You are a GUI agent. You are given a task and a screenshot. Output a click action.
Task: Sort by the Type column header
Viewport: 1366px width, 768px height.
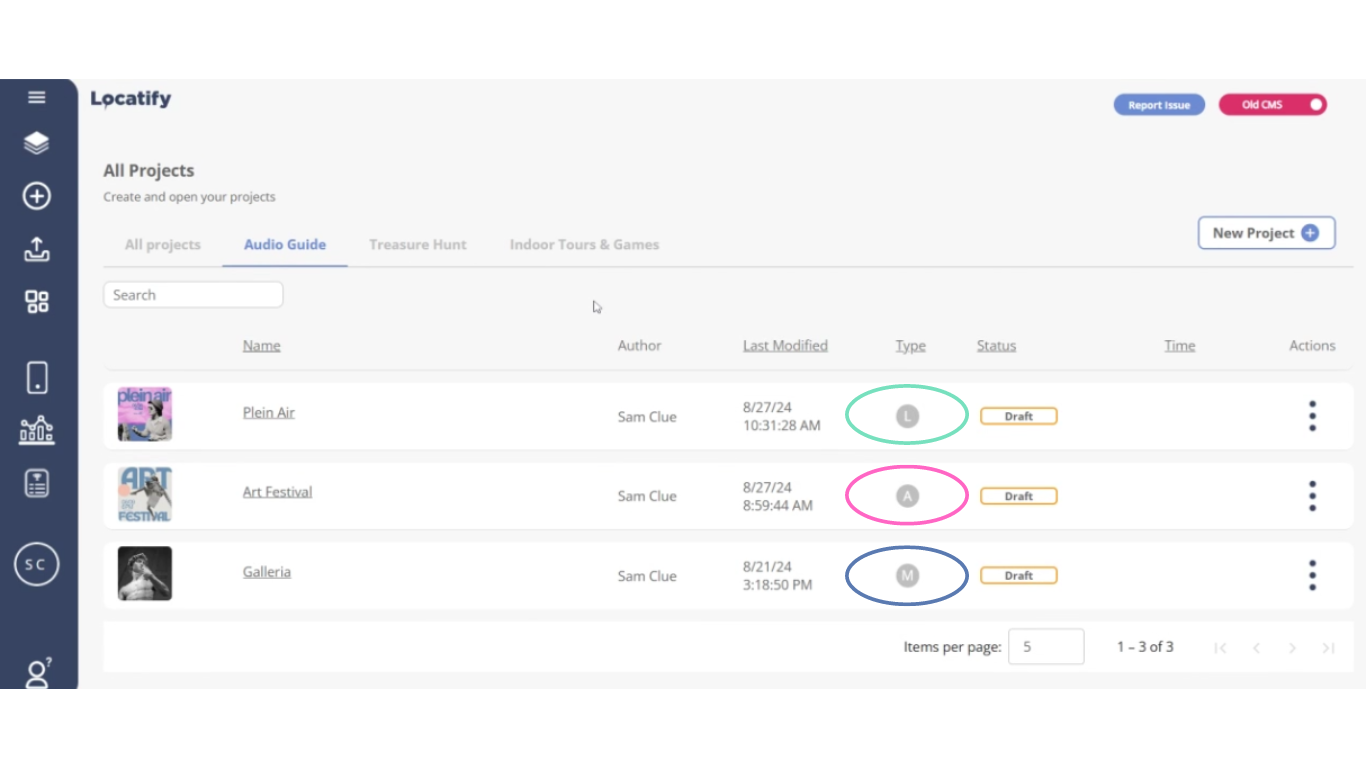[910, 346]
